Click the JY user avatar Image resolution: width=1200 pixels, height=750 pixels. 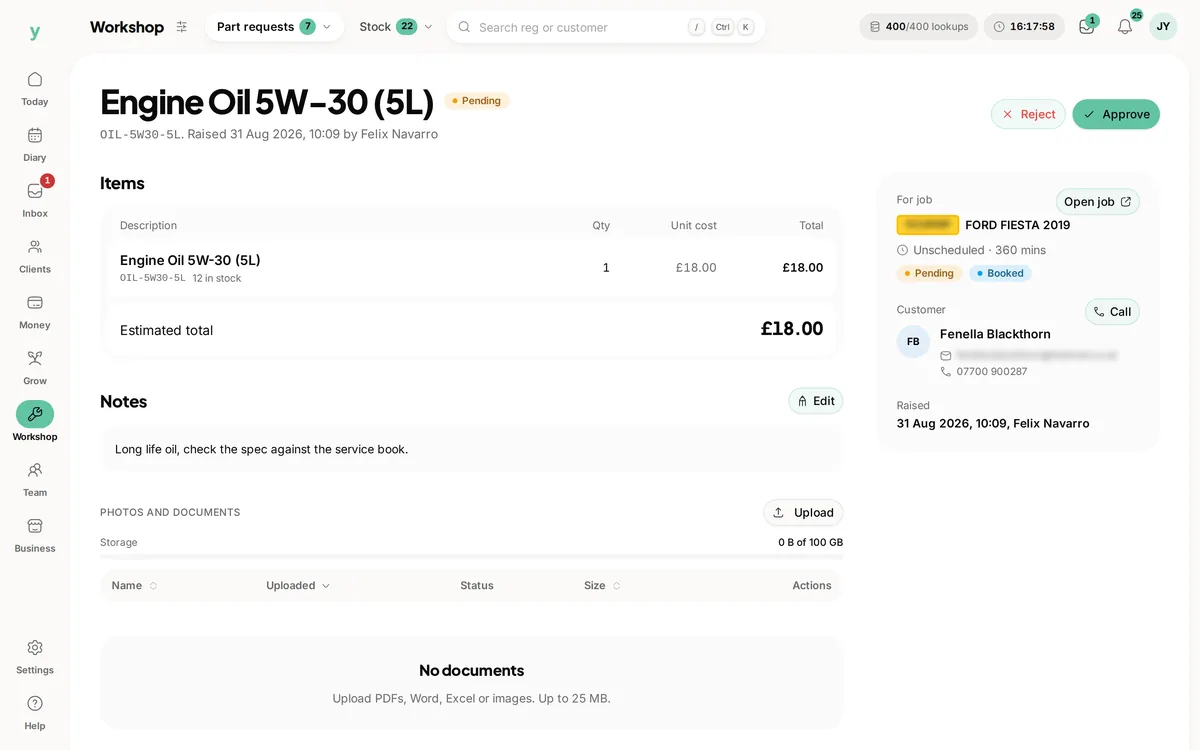[1163, 27]
